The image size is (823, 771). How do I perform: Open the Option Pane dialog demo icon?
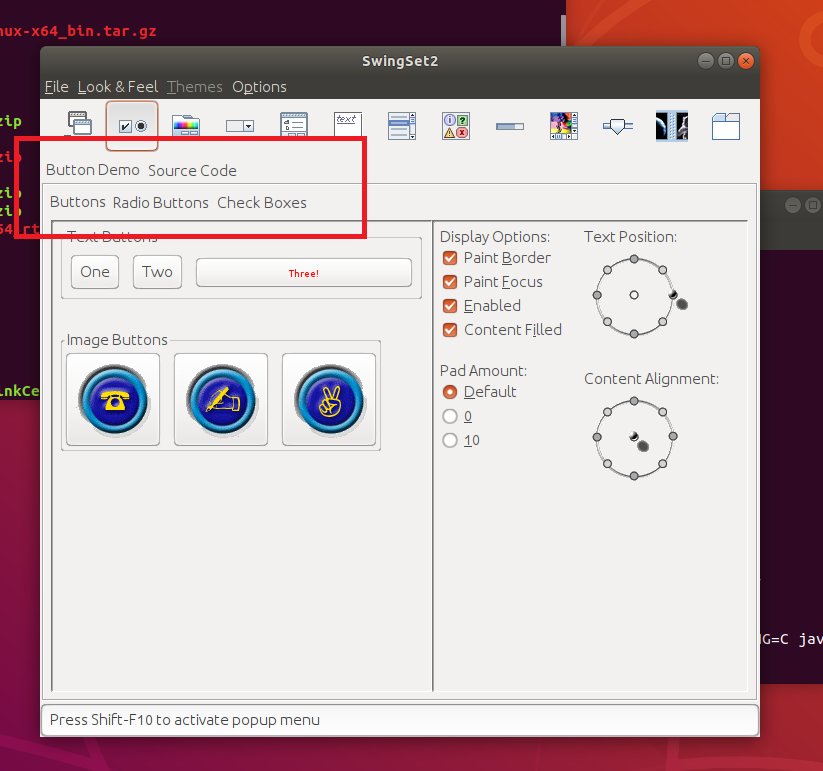456,125
